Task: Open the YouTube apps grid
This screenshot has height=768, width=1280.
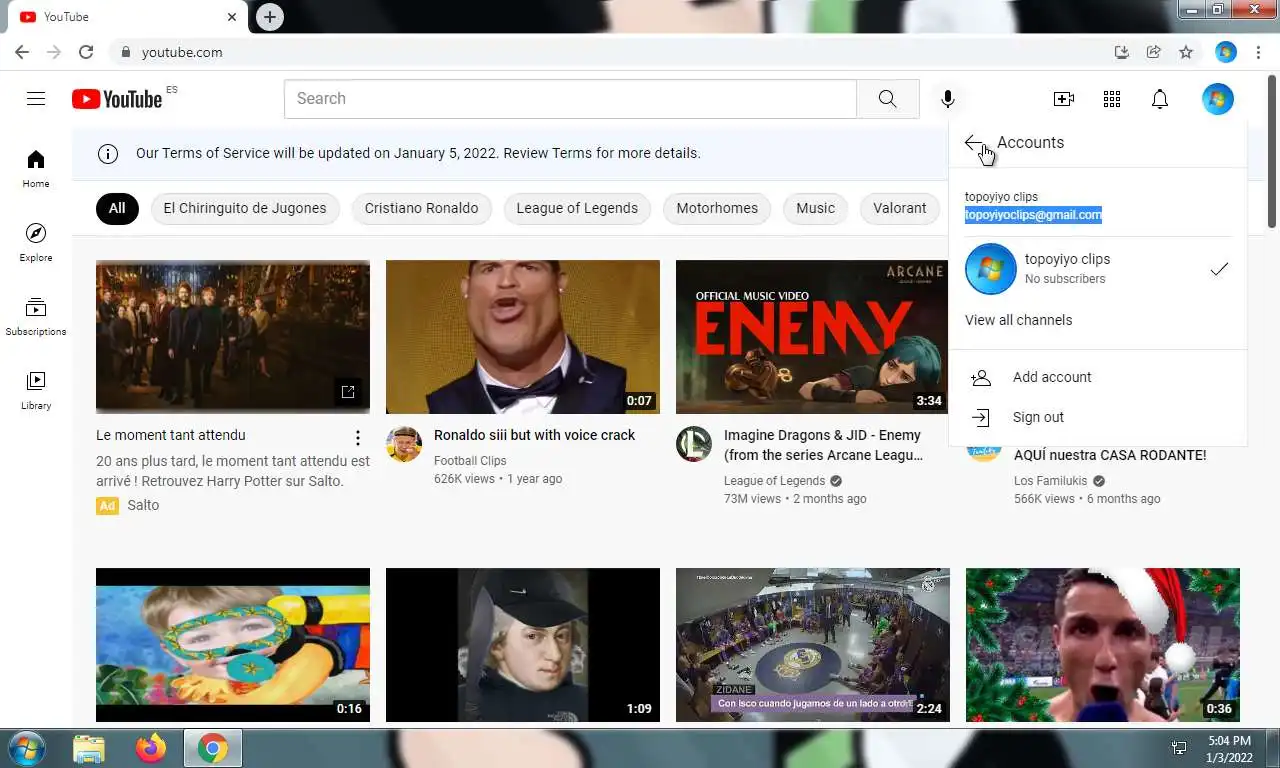Action: coord(1112,99)
